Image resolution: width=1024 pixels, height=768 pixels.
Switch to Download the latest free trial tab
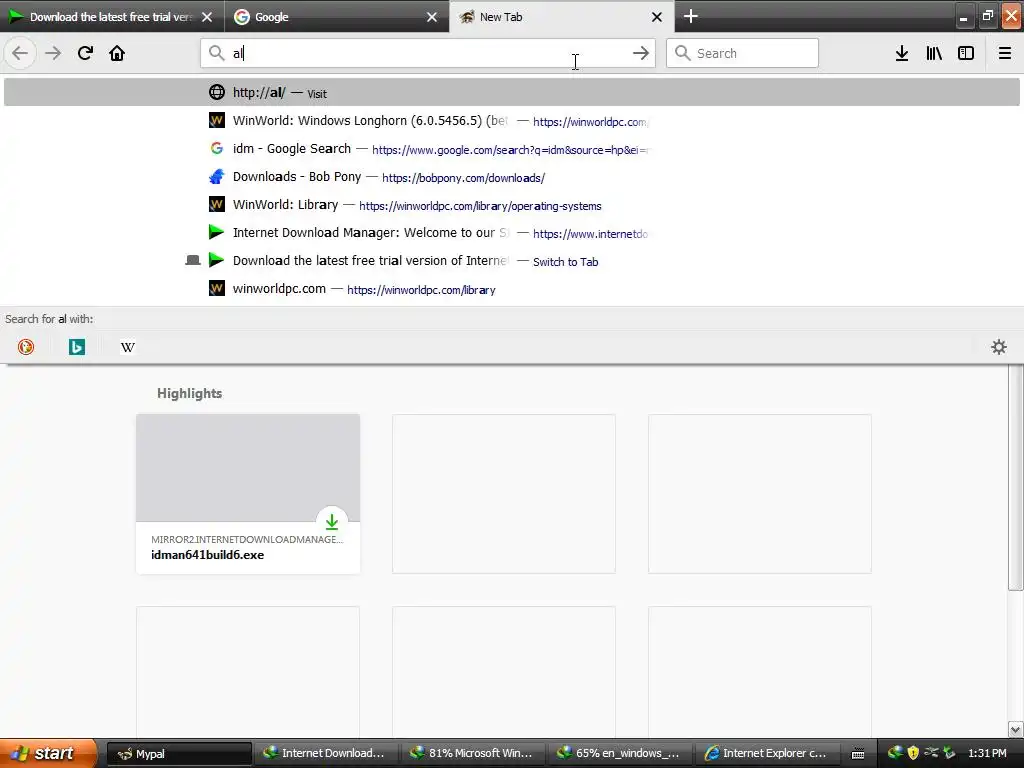click(112, 17)
